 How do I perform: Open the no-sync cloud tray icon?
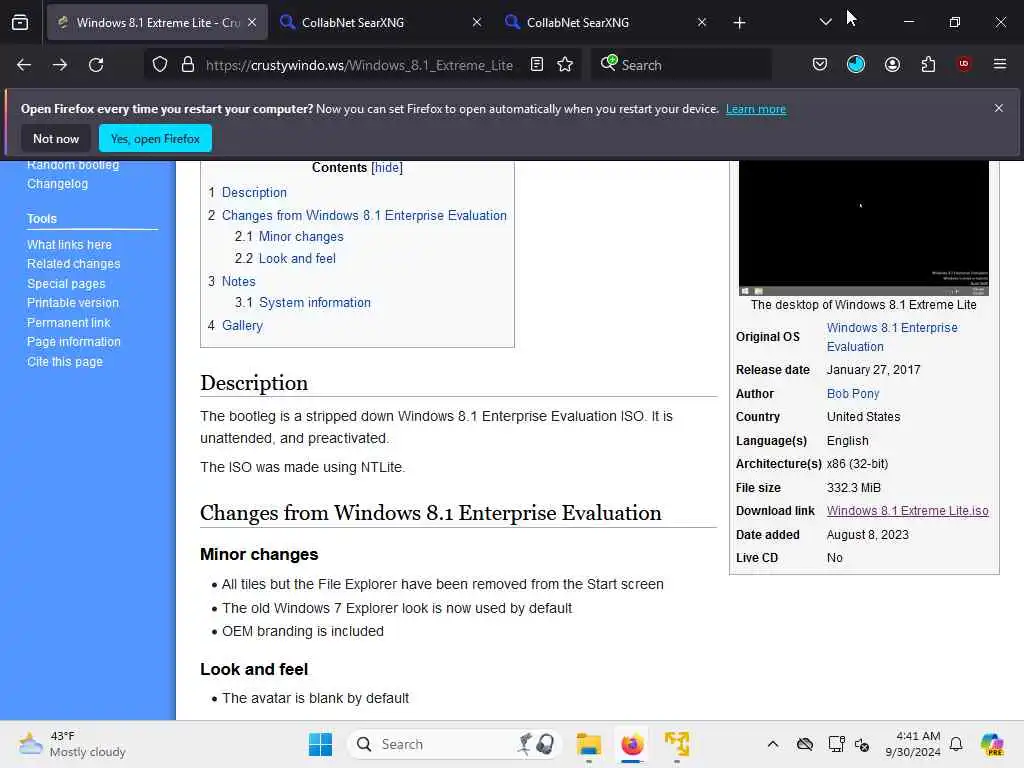pos(805,744)
